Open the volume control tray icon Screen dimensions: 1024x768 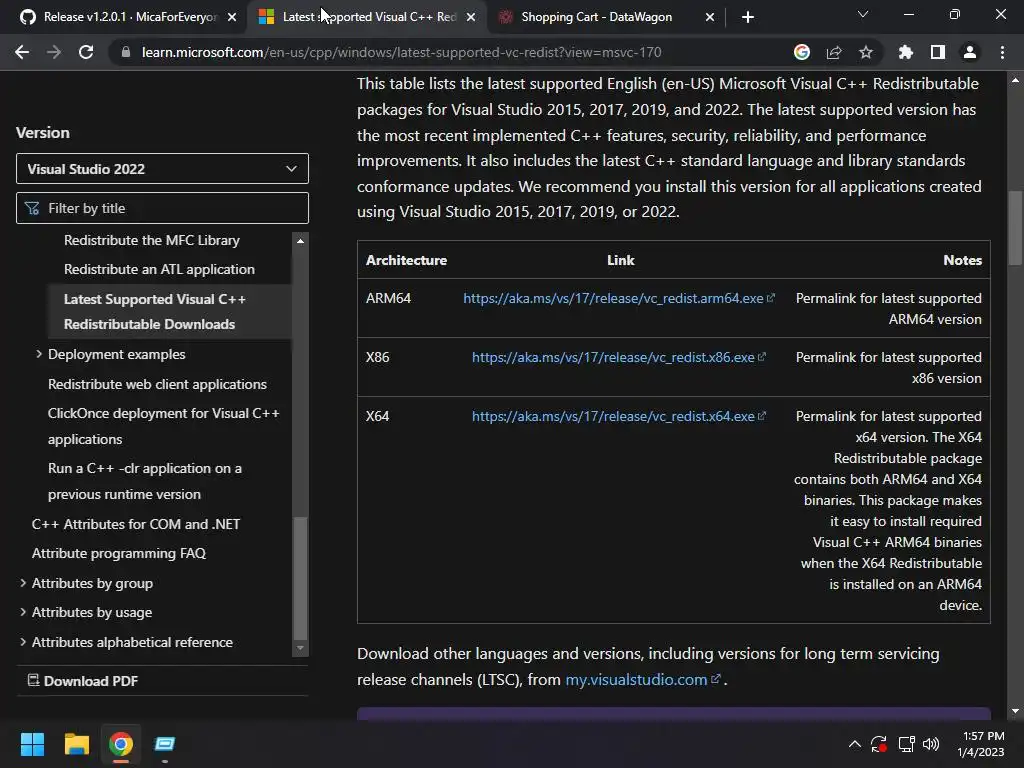click(x=931, y=744)
